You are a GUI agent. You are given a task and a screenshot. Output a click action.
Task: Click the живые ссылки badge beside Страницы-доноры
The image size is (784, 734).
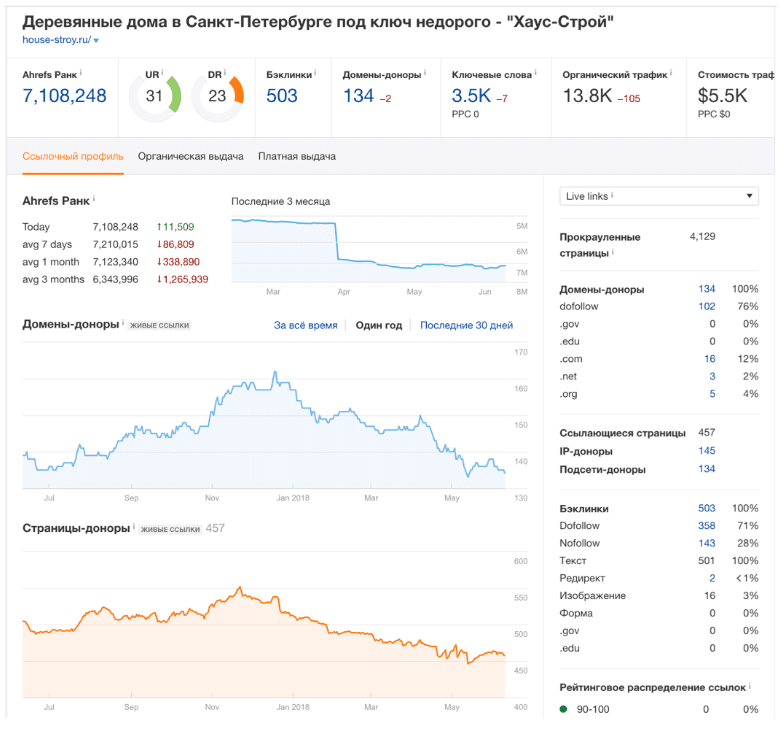[x=170, y=530]
